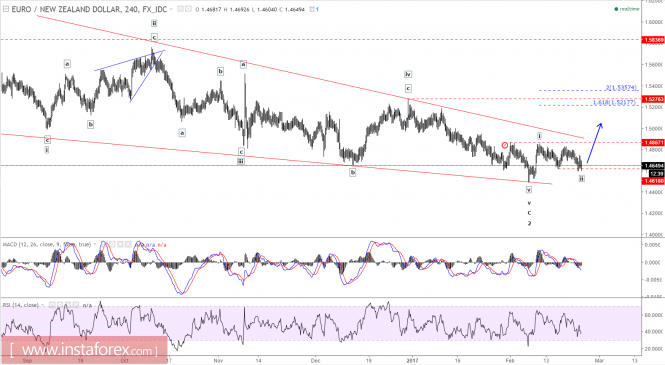The height and width of the screenshot is (365, 665).
Task: Click the RSI (14, close) label
Action: 21,305
